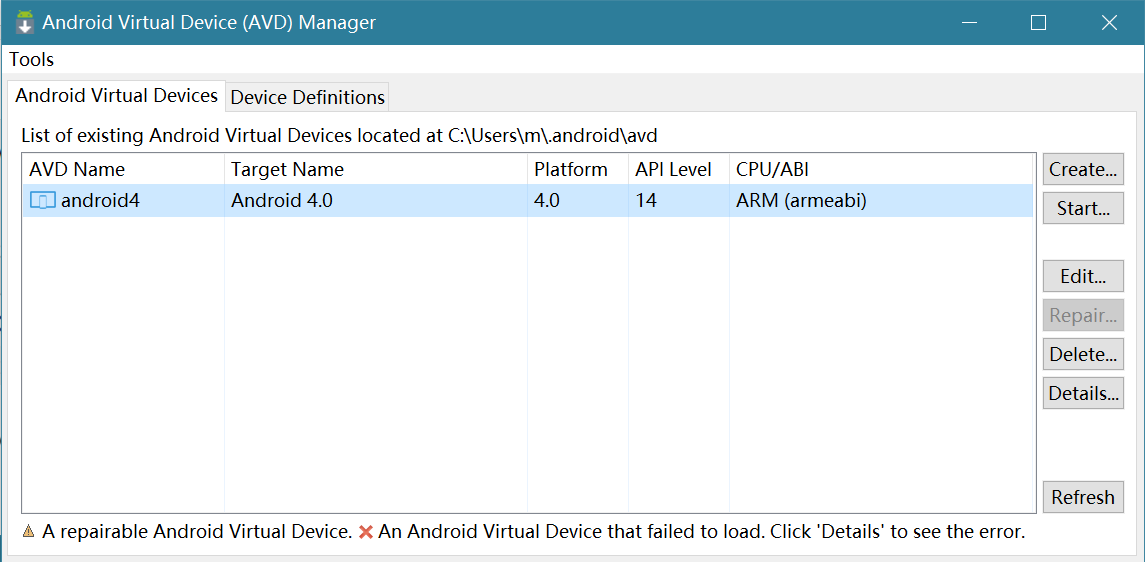Click the repairable-device warning triangle icon
Viewport: 1145px width, 562px height.
28,533
